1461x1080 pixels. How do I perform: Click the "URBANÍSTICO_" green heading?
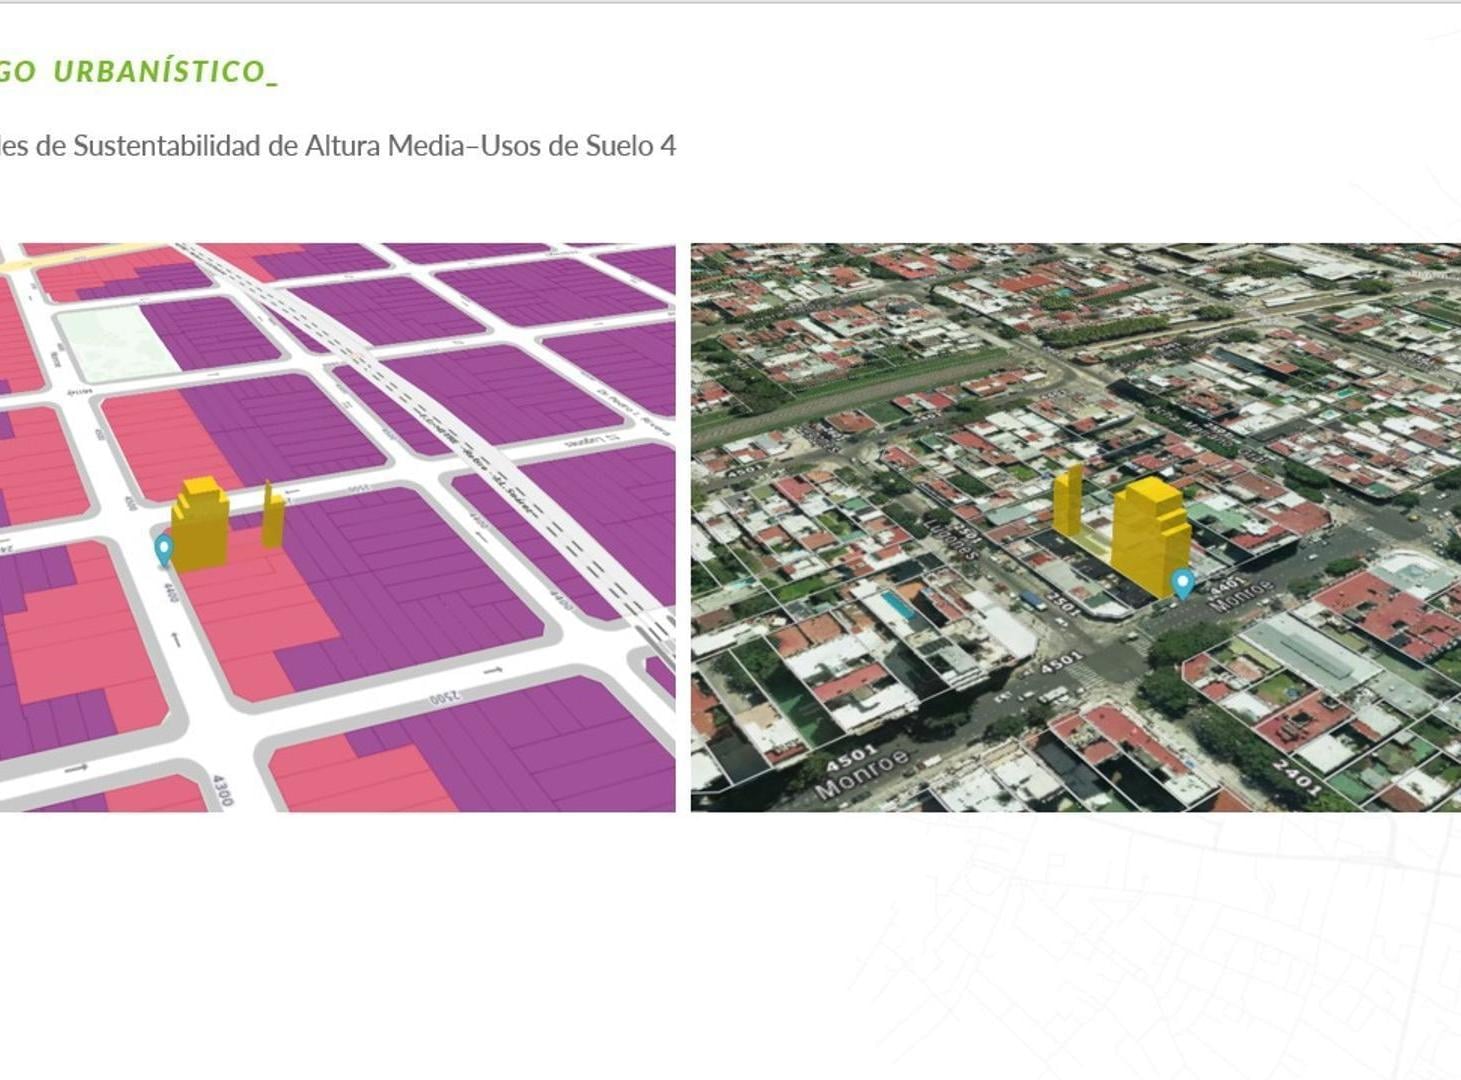166,72
